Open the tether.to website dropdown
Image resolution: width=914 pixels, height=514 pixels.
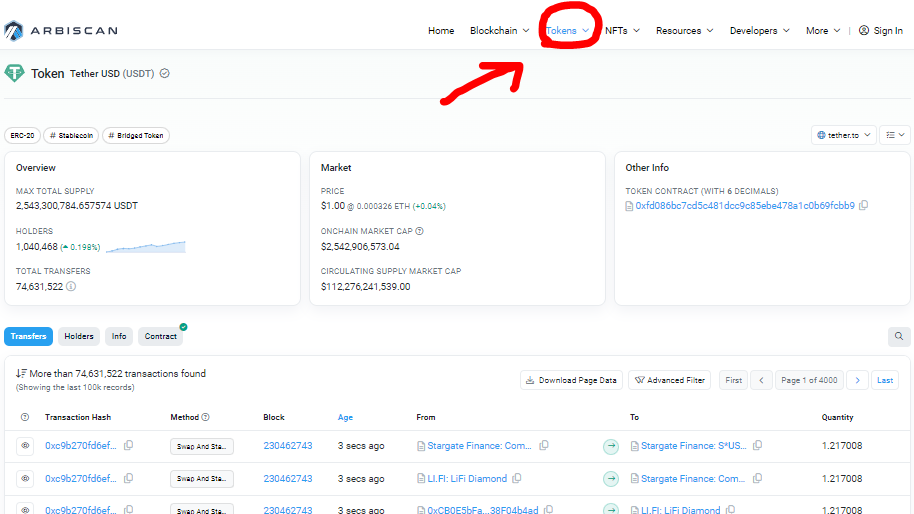coord(843,135)
